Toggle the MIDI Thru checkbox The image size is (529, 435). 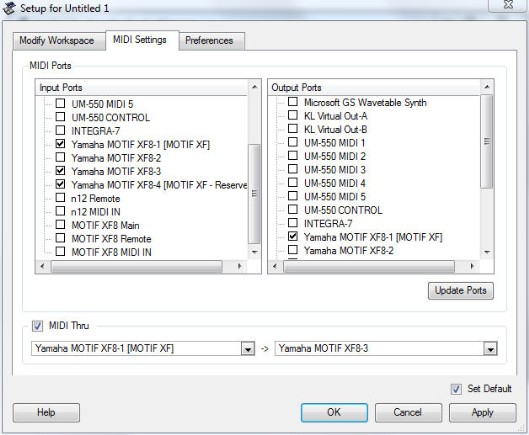[37, 326]
